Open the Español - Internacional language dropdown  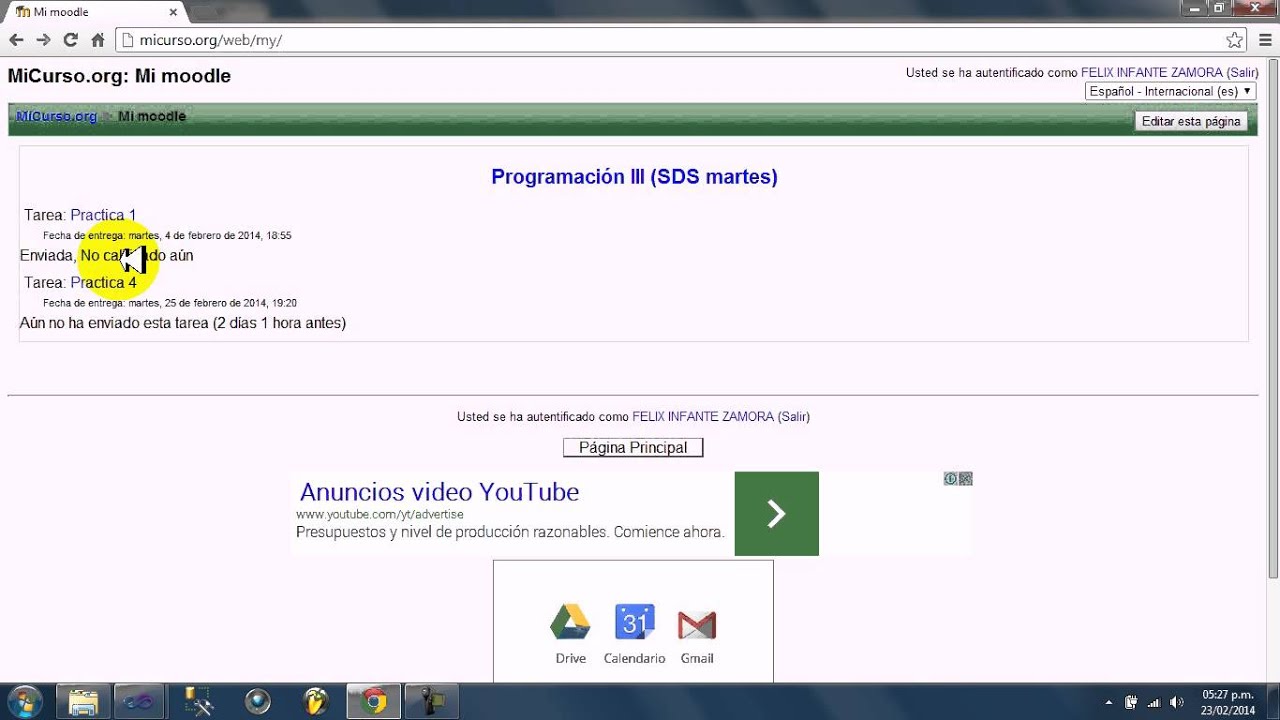click(1171, 91)
